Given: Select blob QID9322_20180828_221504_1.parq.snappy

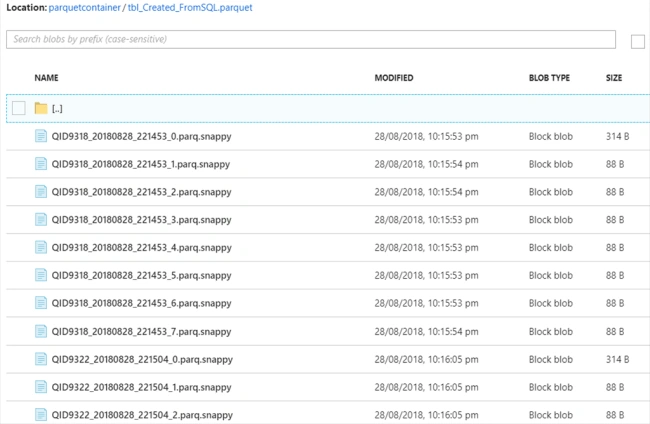Looking at the screenshot, I should 141,388.
